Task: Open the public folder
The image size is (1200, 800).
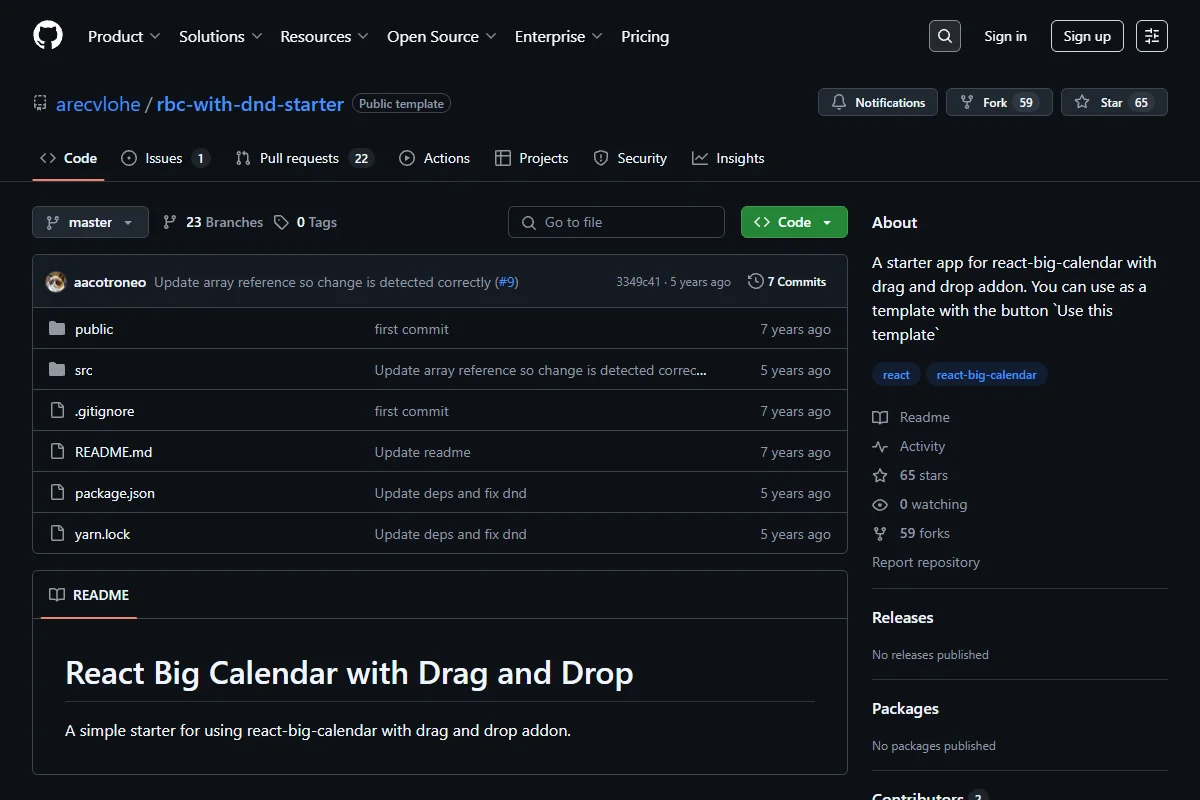Action: (94, 329)
